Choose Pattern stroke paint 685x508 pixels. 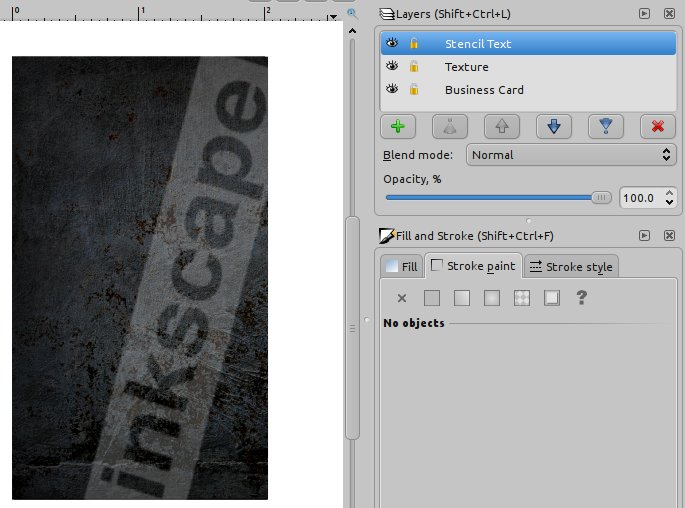point(522,298)
